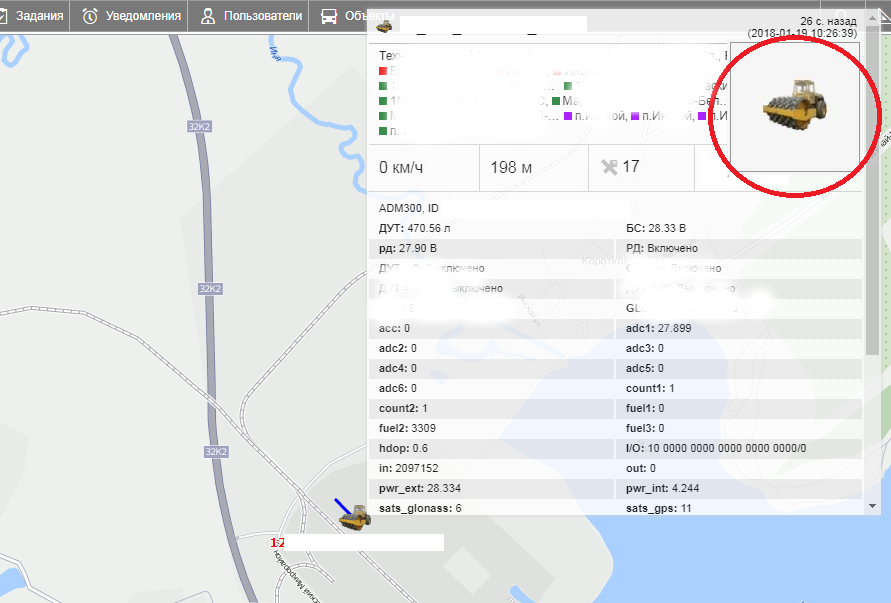Select the sats_gps: 11 parameter
Image resolution: width=891 pixels, height=603 pixels.
tap(661, 509)
